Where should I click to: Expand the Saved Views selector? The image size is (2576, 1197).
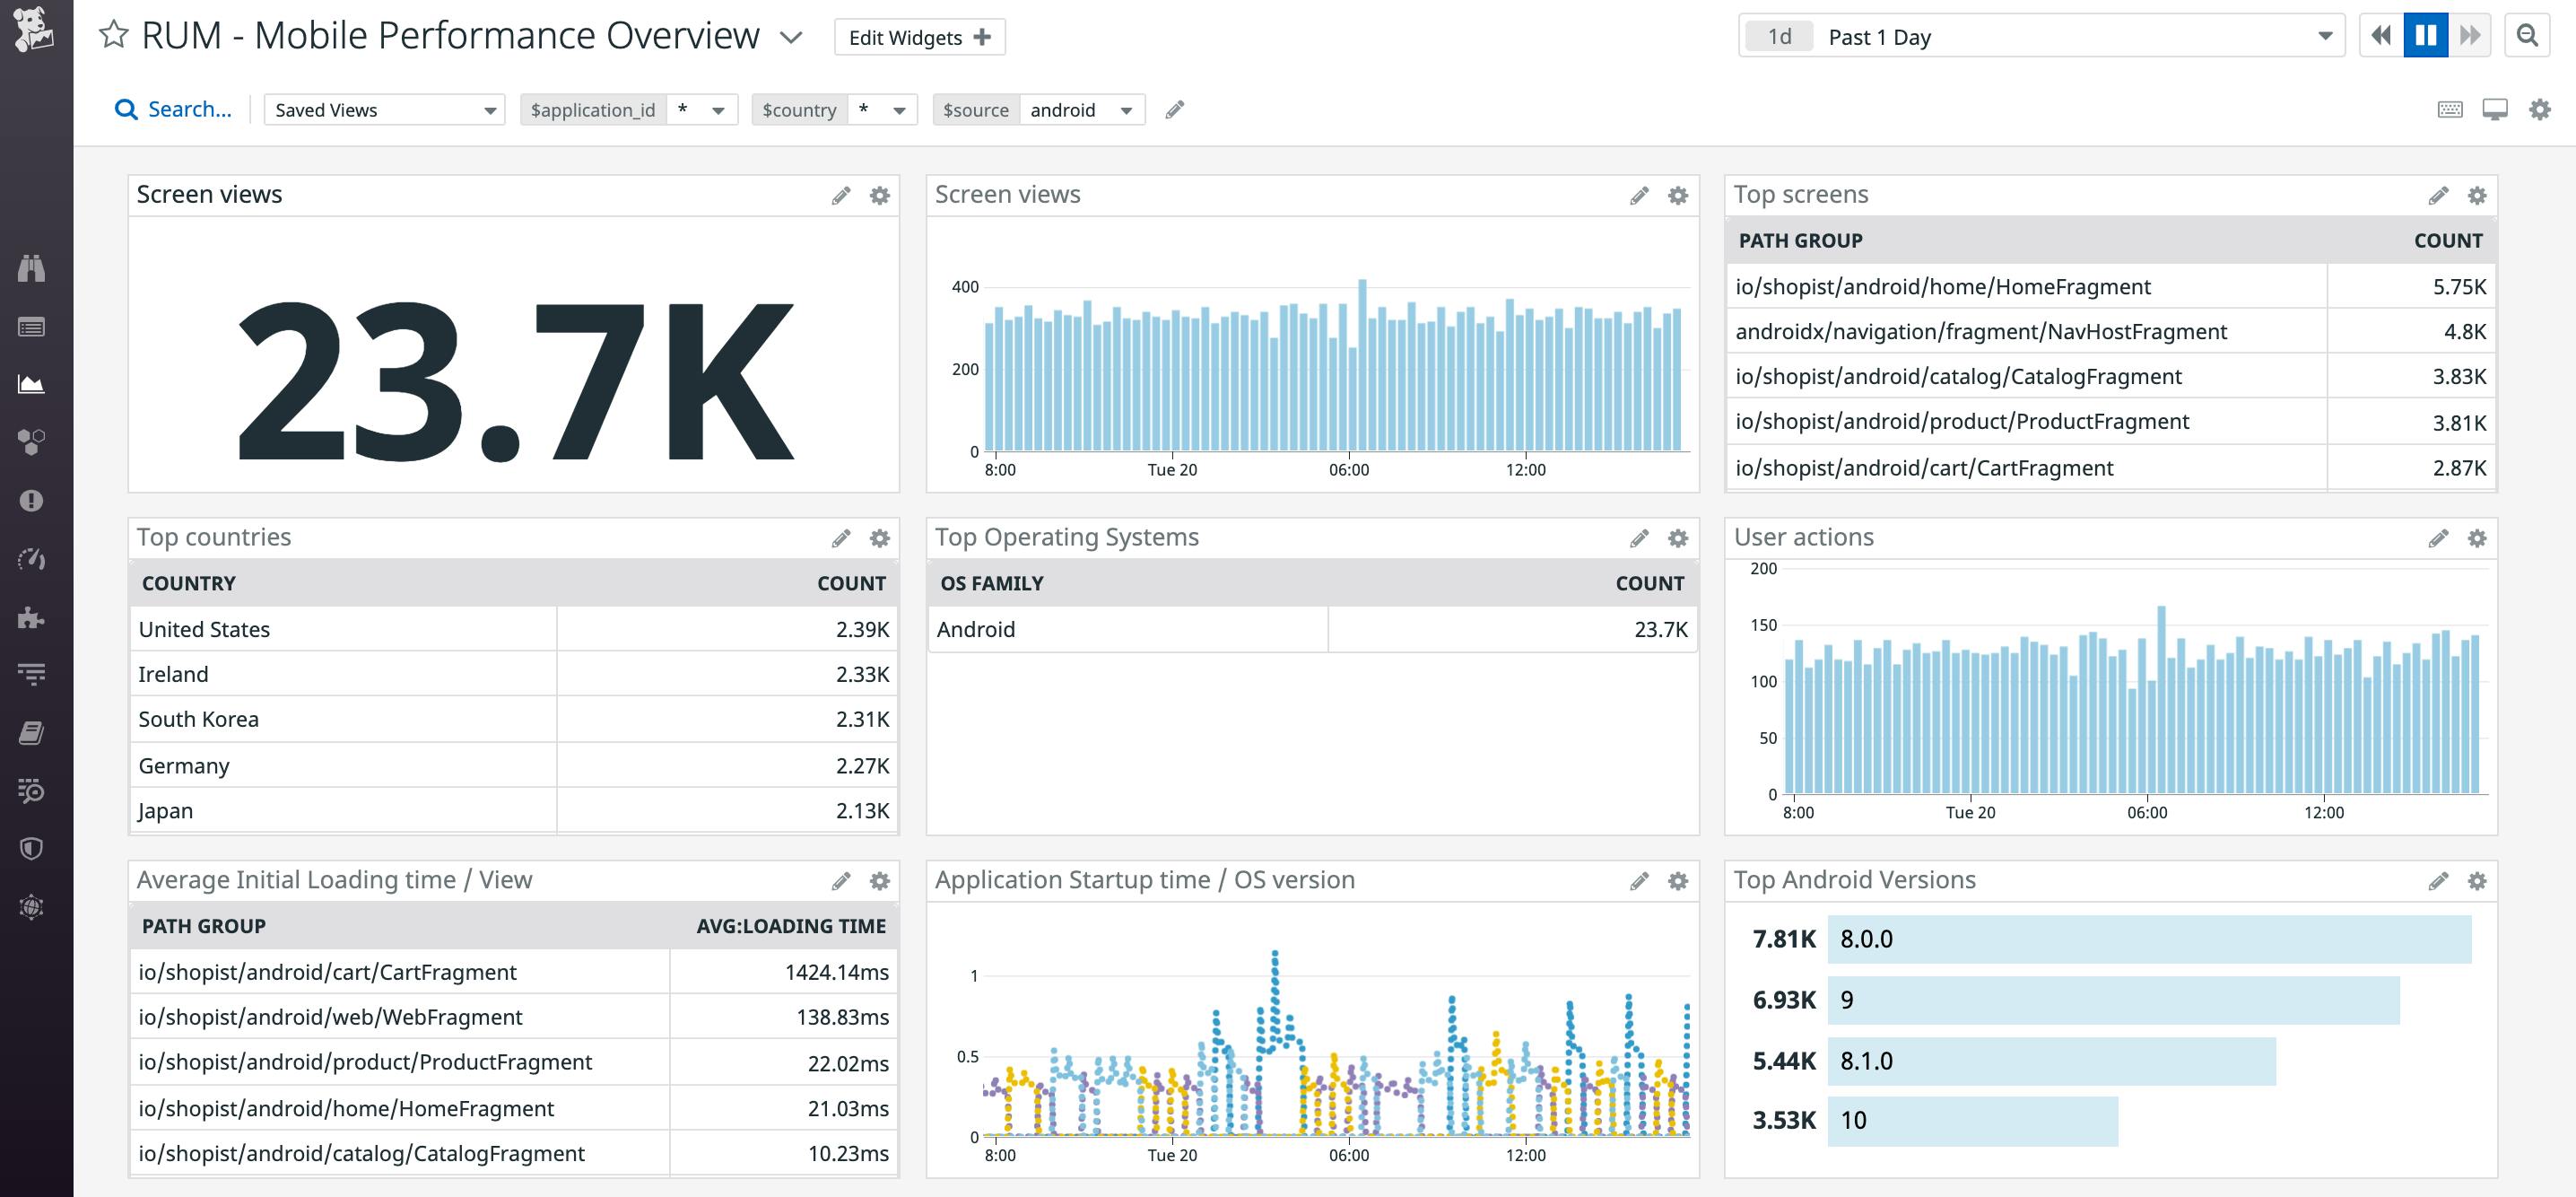point(384,110)
